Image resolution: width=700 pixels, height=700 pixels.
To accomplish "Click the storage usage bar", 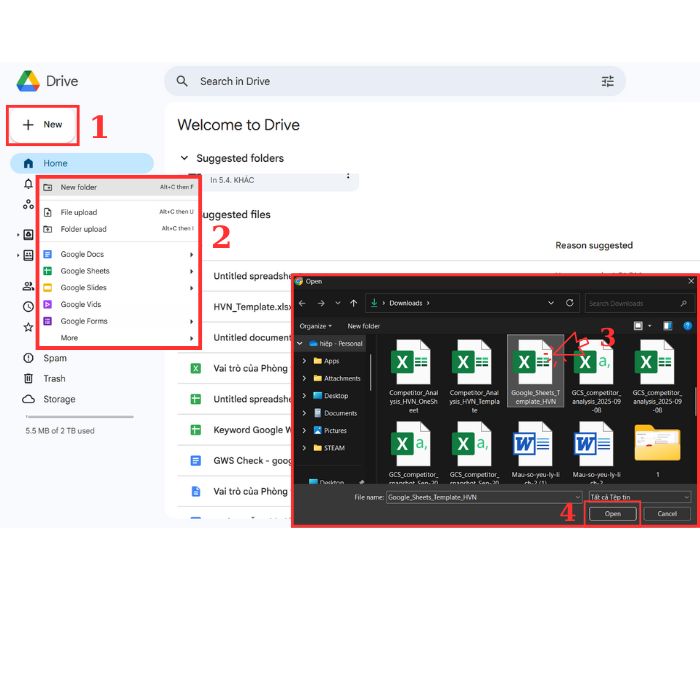I will (79, 417).
